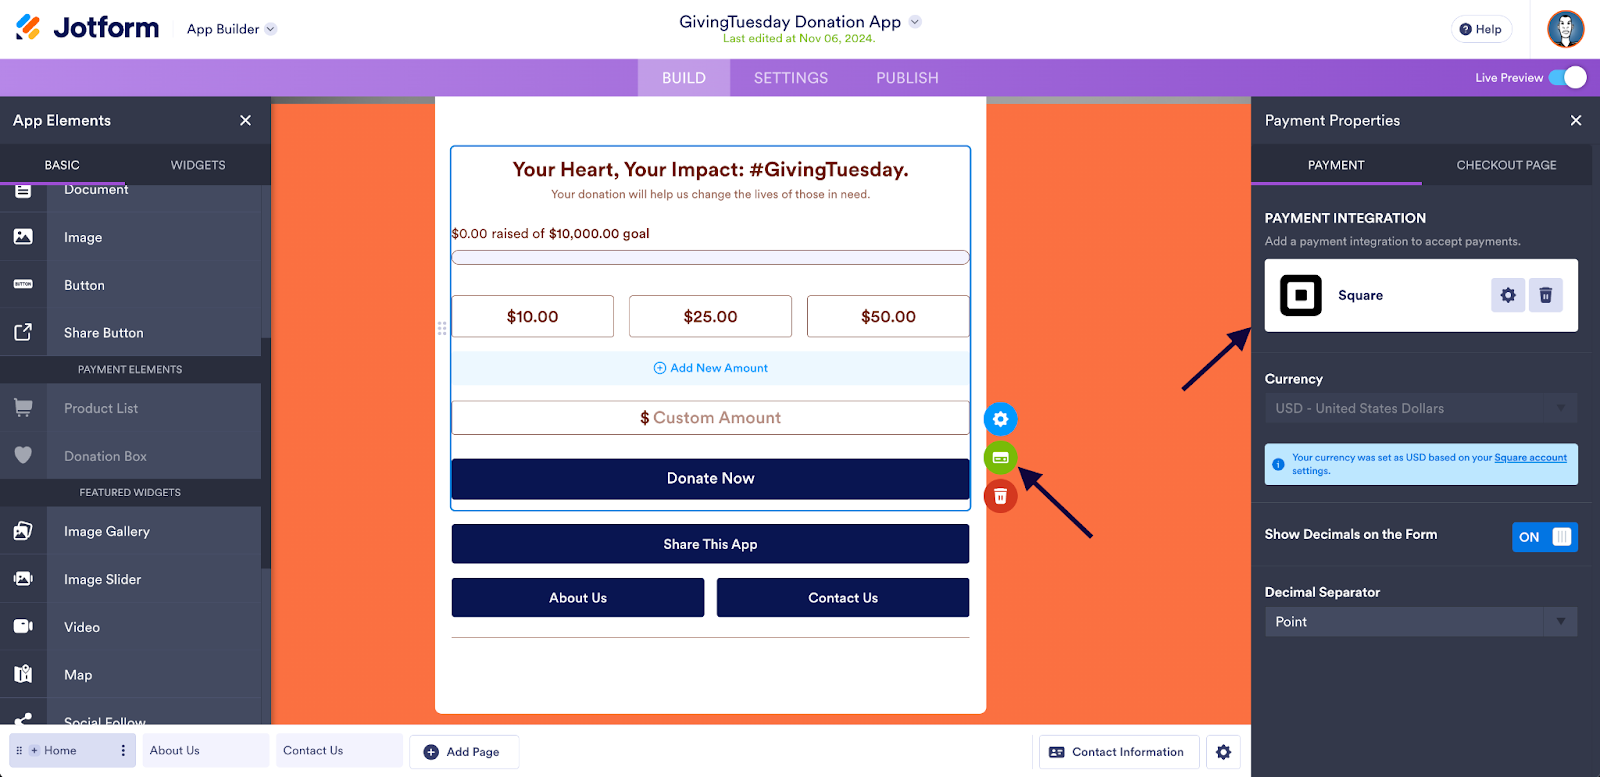Open the CHECKOUT PAGE tab
1600x777 pixels.
(1506, 165)
